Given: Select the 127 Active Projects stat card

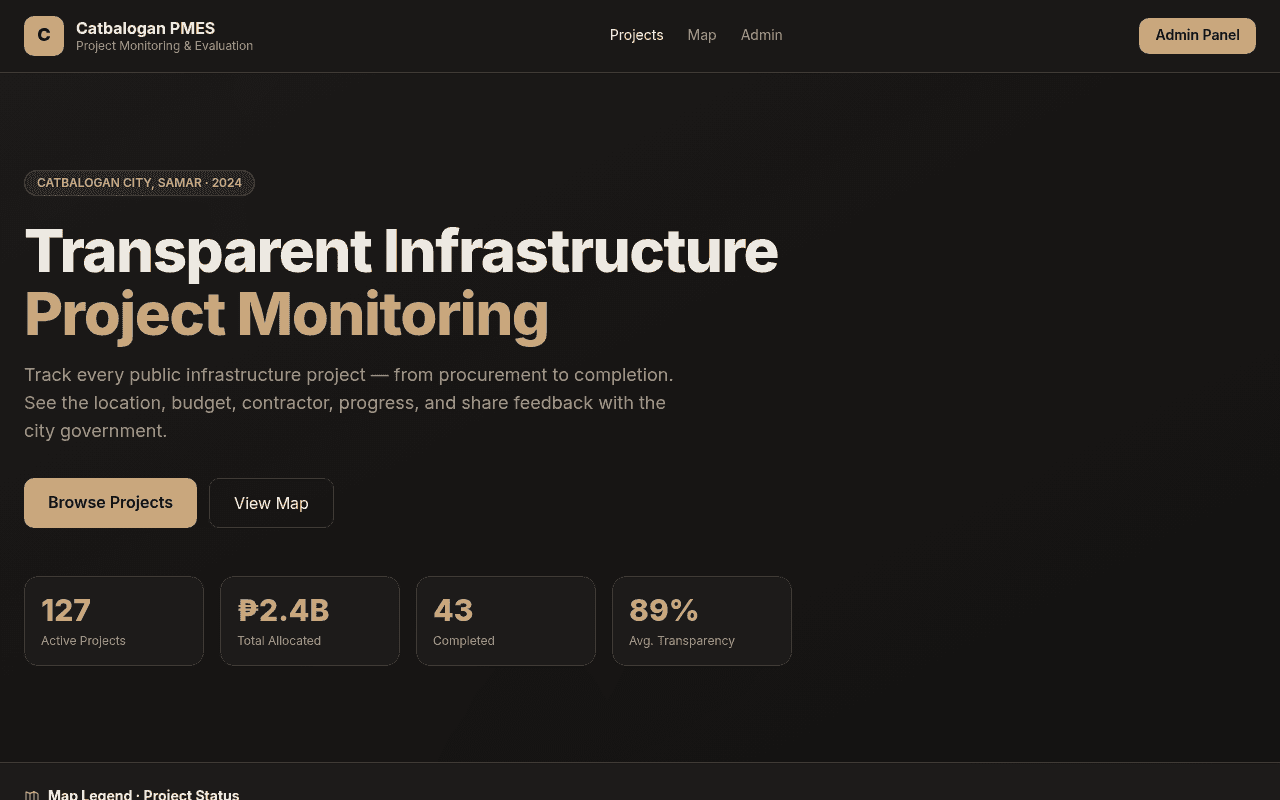Looking at the screenshot, I should click(x=114, y=621).
